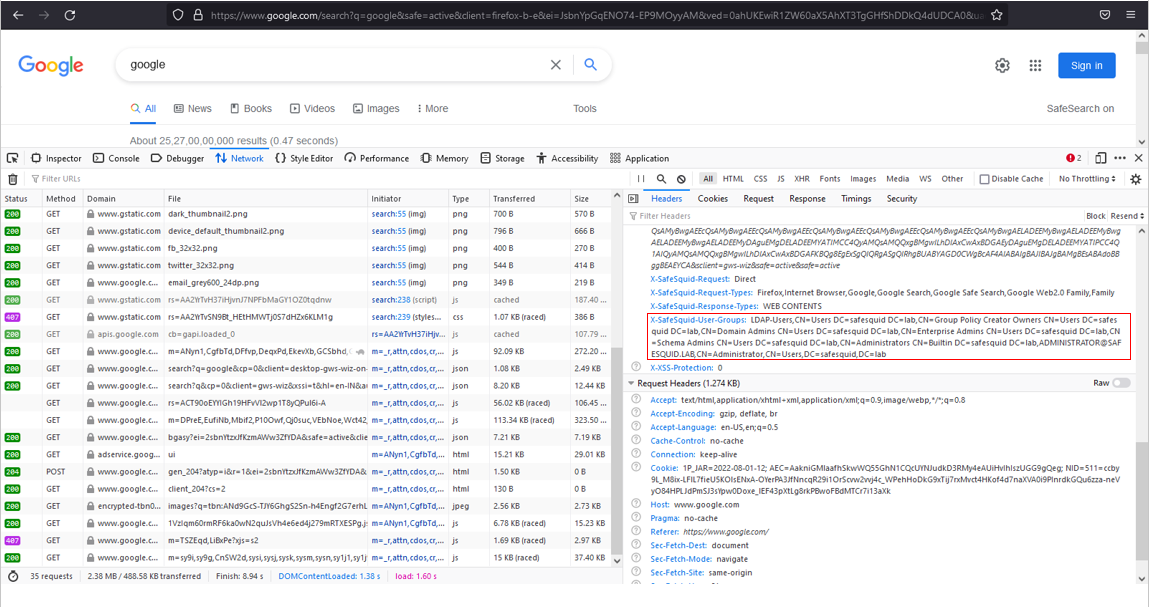Clear the network request log
This screenshot has height=607, width=1149.
(12, 179)
